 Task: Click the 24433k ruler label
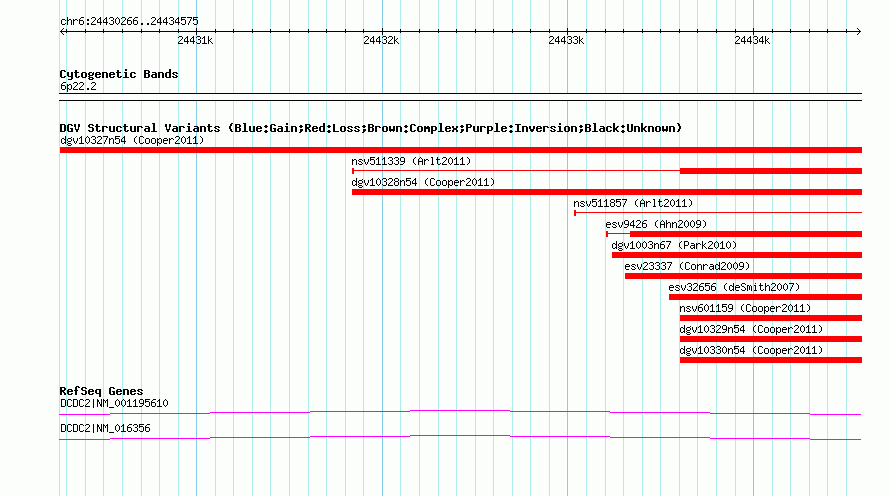566,40
